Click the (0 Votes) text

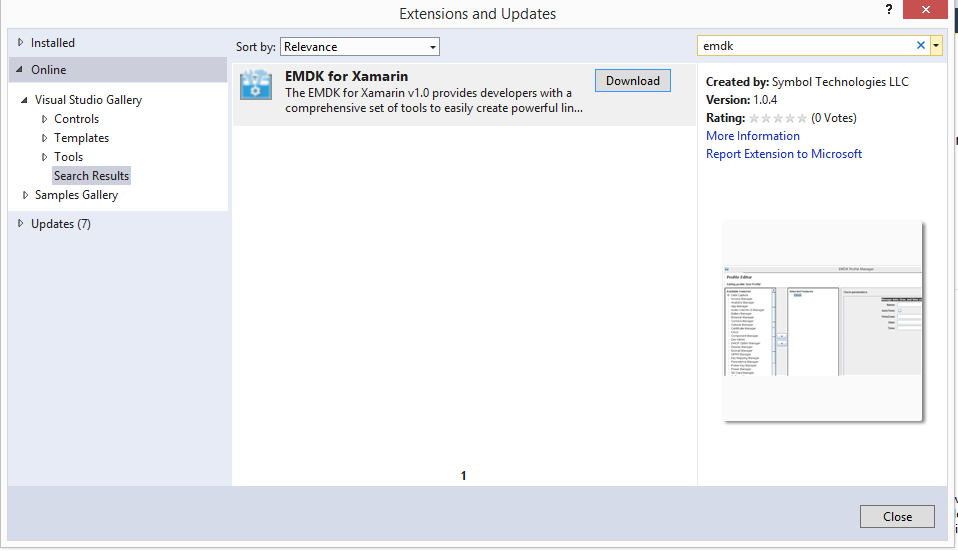coord(833,118)
